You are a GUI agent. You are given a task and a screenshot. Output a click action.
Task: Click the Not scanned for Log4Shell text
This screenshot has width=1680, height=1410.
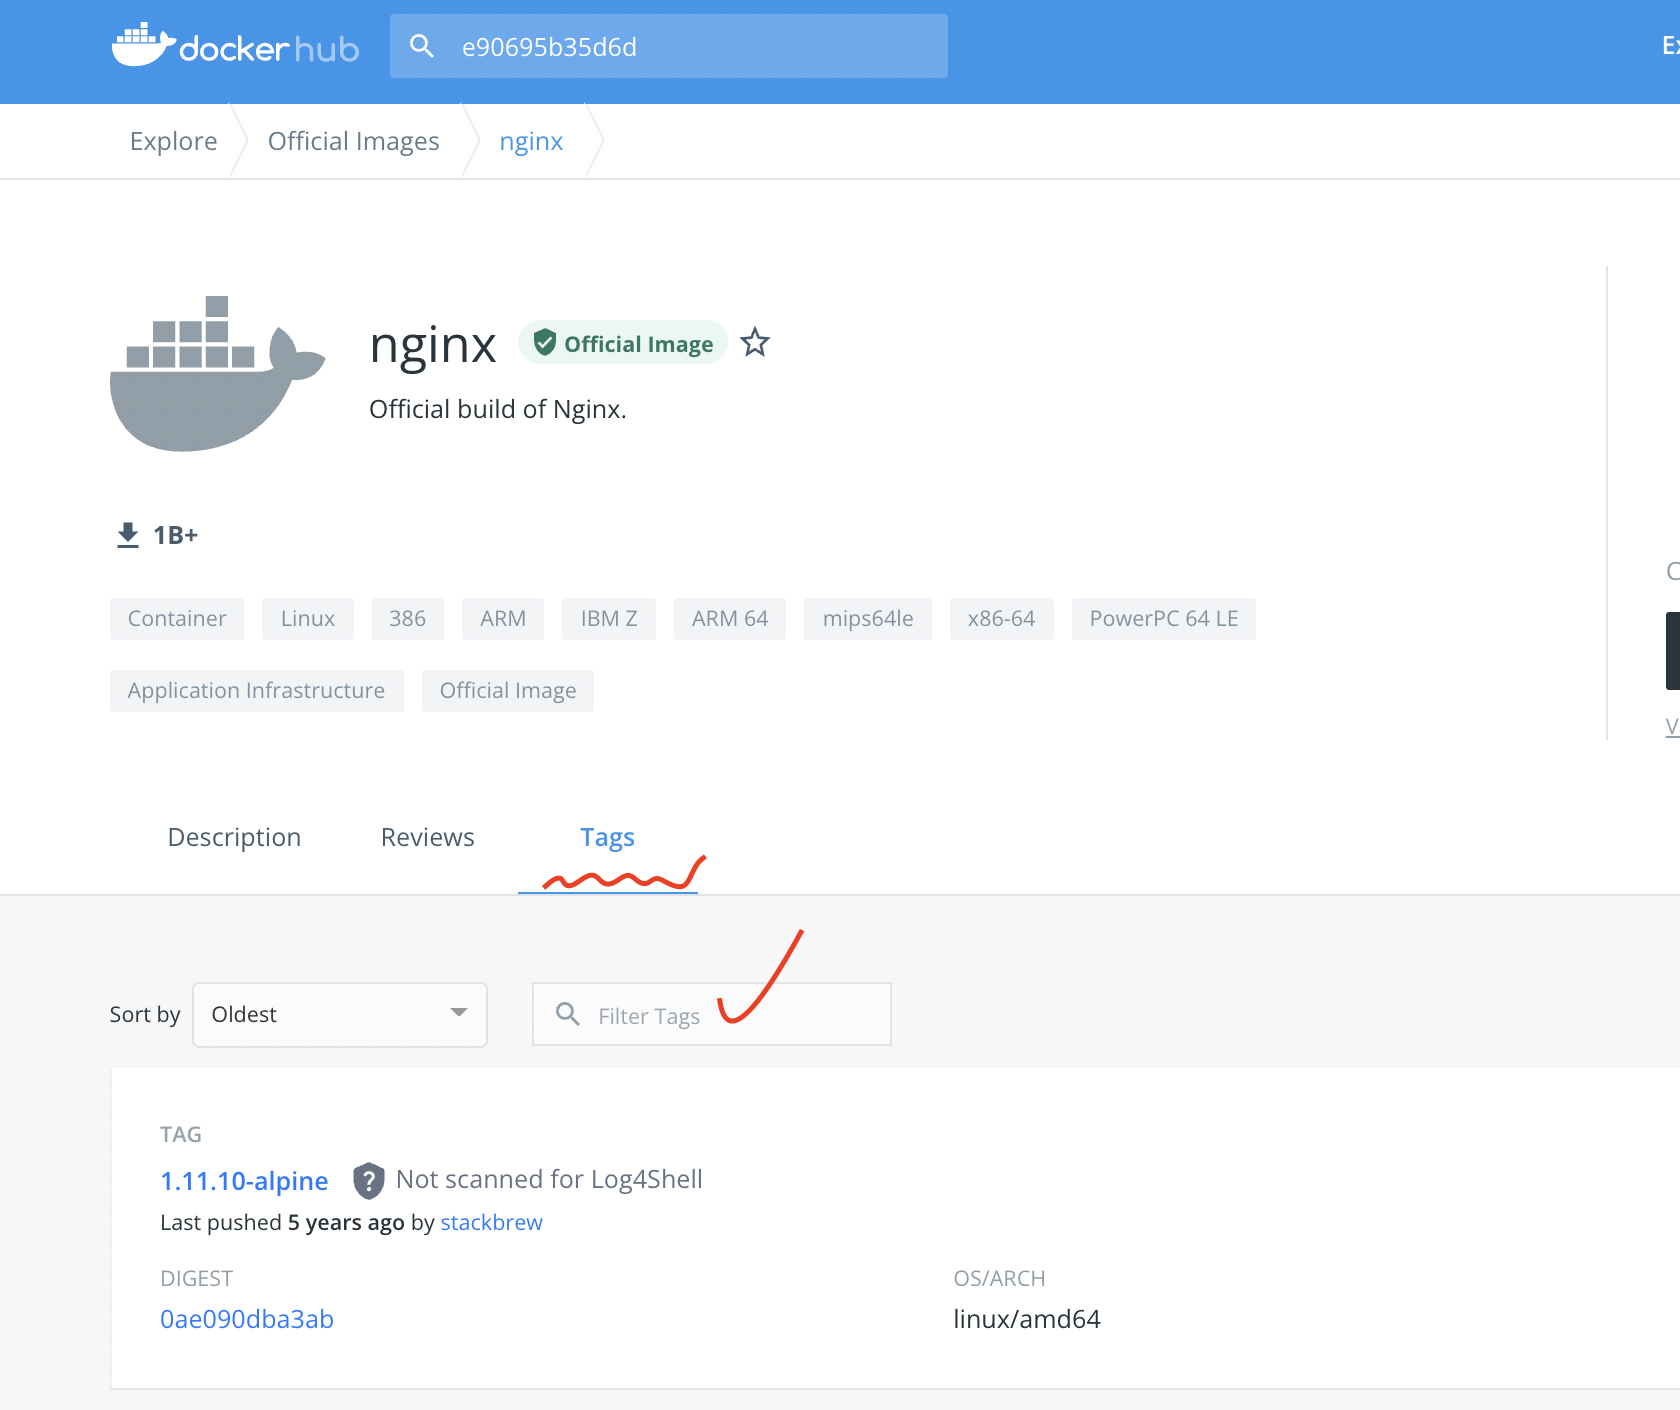coord(549,1180)
